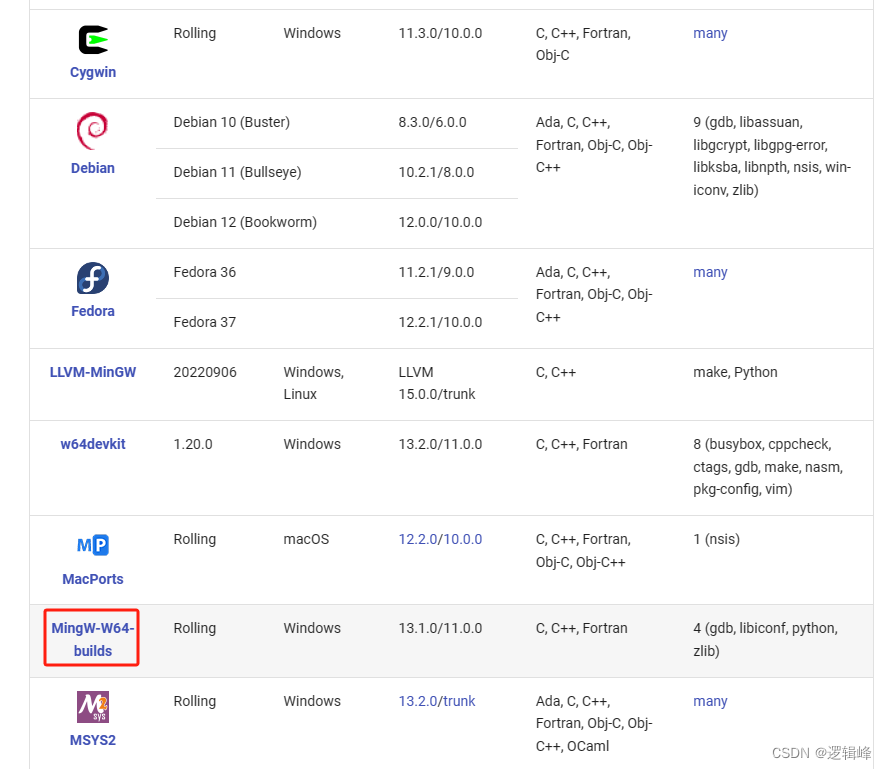The height and width of the screenshot is (769, 887).
Task: Click the 12.0.0/10.0.0 version text
Action: click(440, 222)
